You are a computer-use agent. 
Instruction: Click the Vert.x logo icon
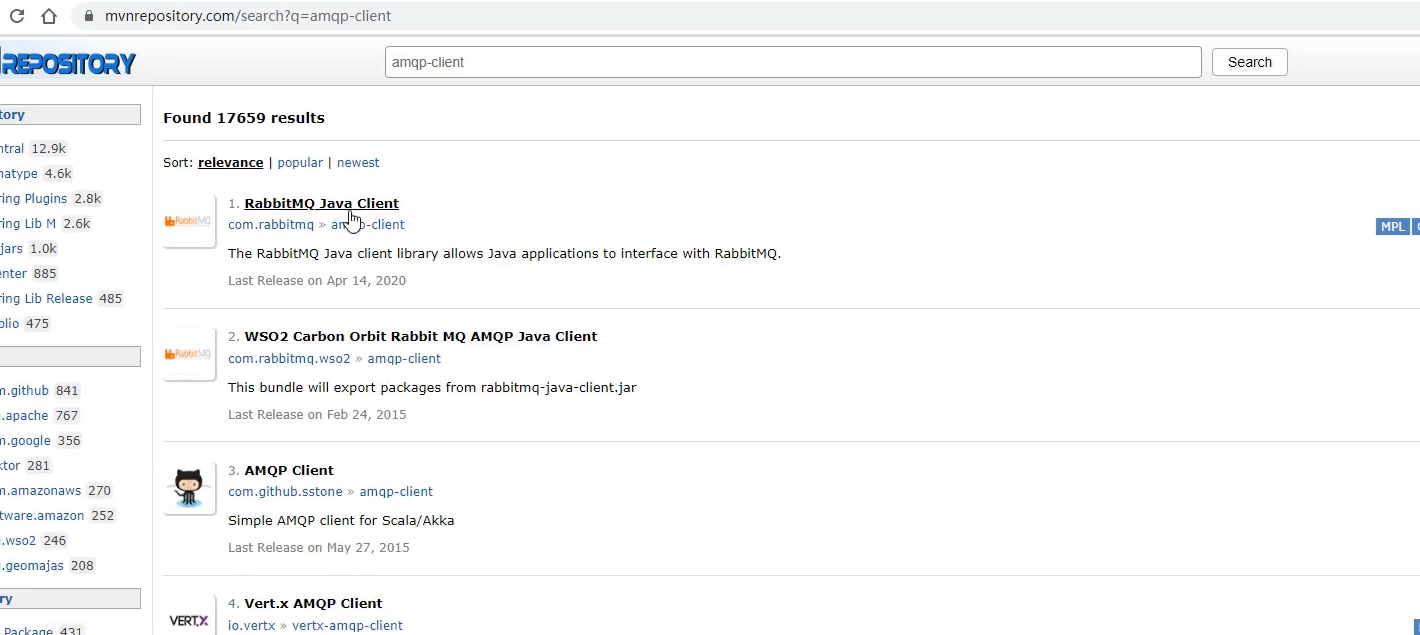(x=188, y=620)
